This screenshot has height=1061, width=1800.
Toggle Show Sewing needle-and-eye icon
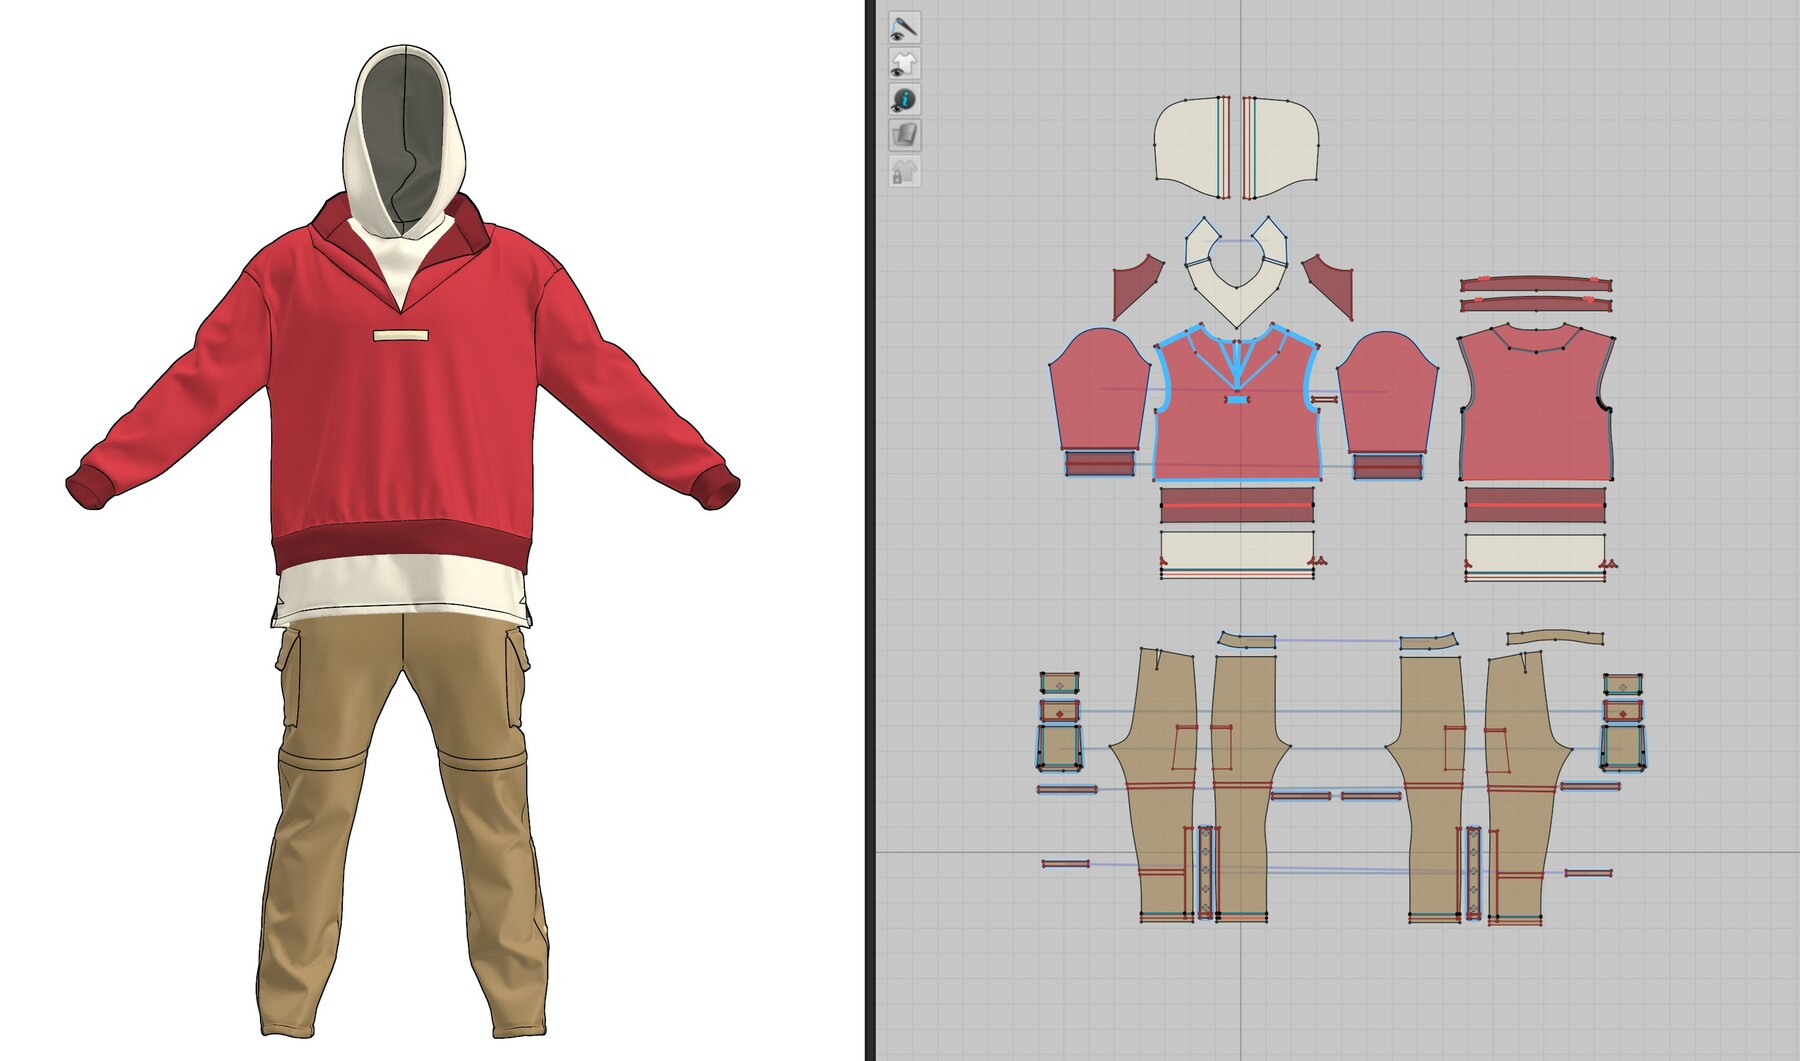904,28
